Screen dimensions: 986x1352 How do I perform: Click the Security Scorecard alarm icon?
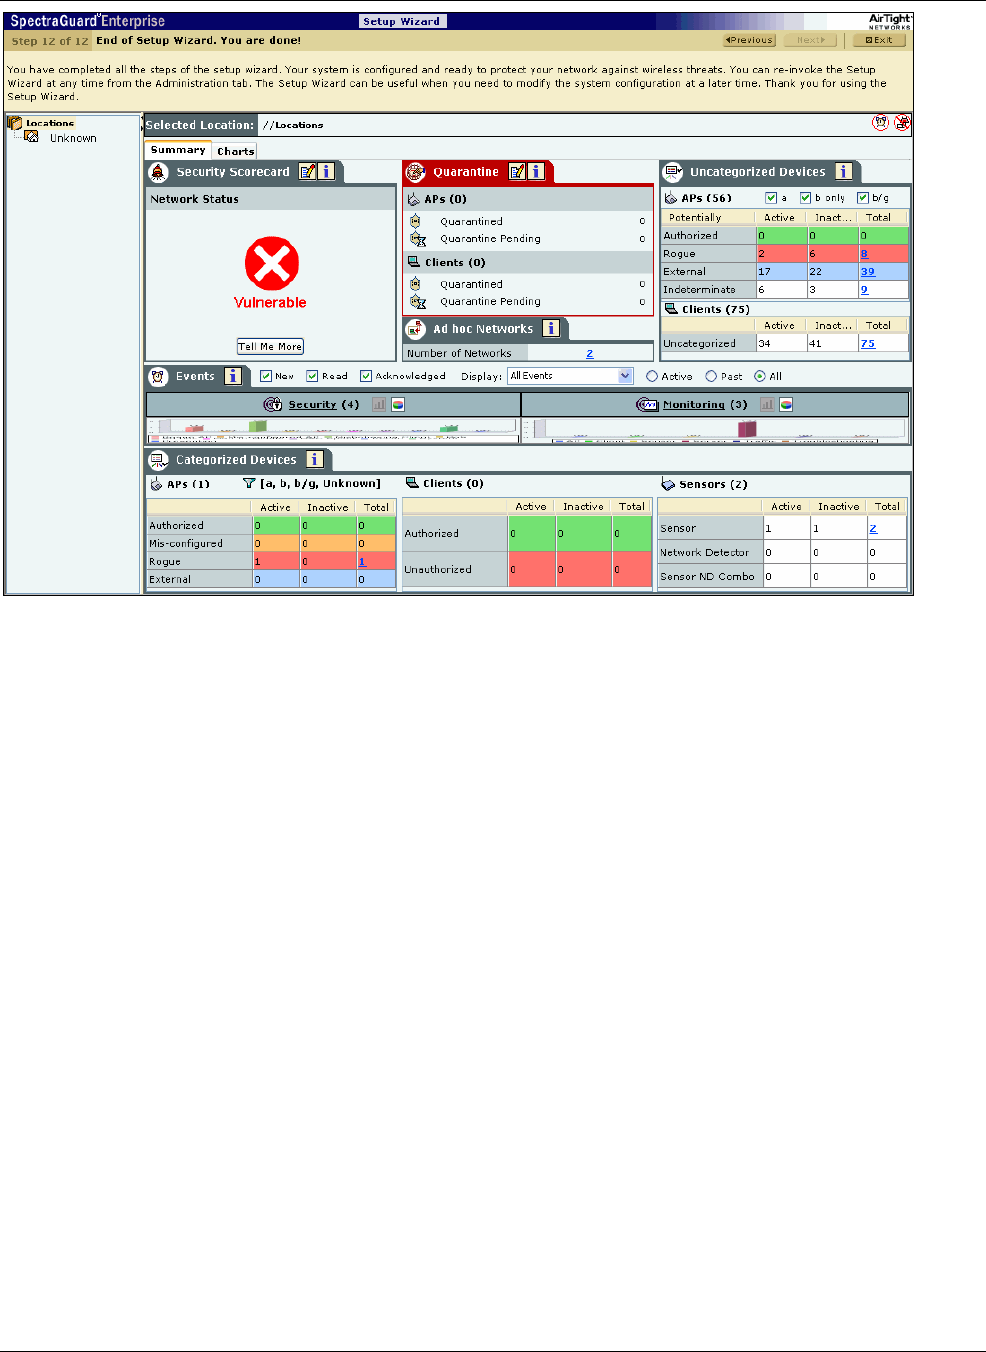tap(158, 172)
